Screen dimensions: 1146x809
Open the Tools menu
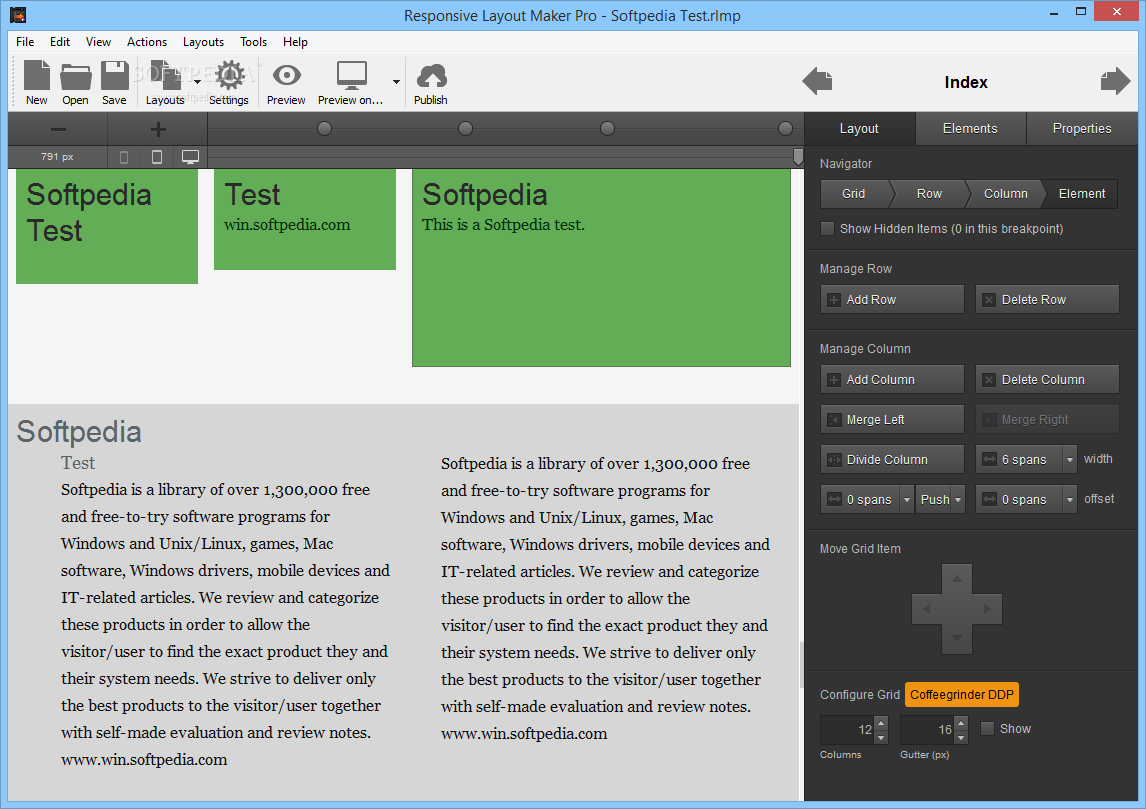pos(254,42)
